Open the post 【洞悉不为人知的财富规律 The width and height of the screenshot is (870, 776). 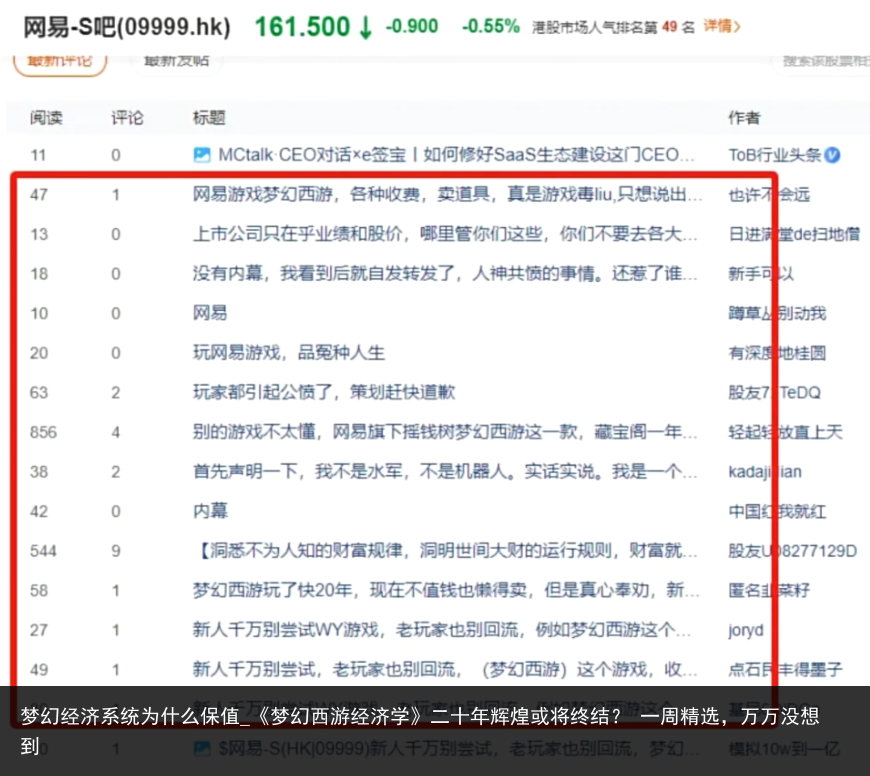[445, 550]
